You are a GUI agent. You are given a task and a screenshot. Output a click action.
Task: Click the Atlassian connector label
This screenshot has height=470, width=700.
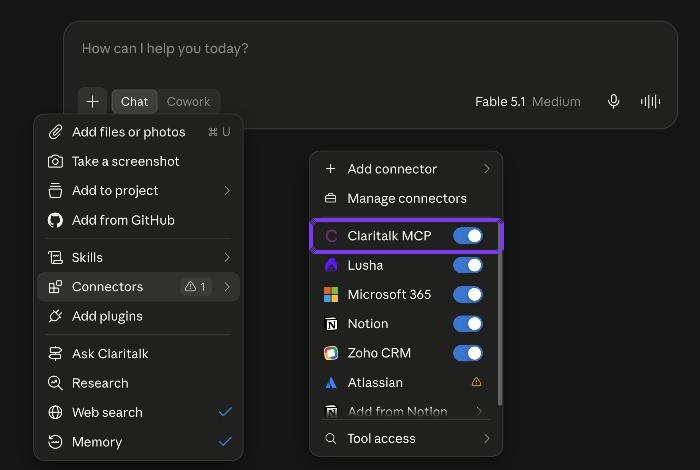point(375,383)
